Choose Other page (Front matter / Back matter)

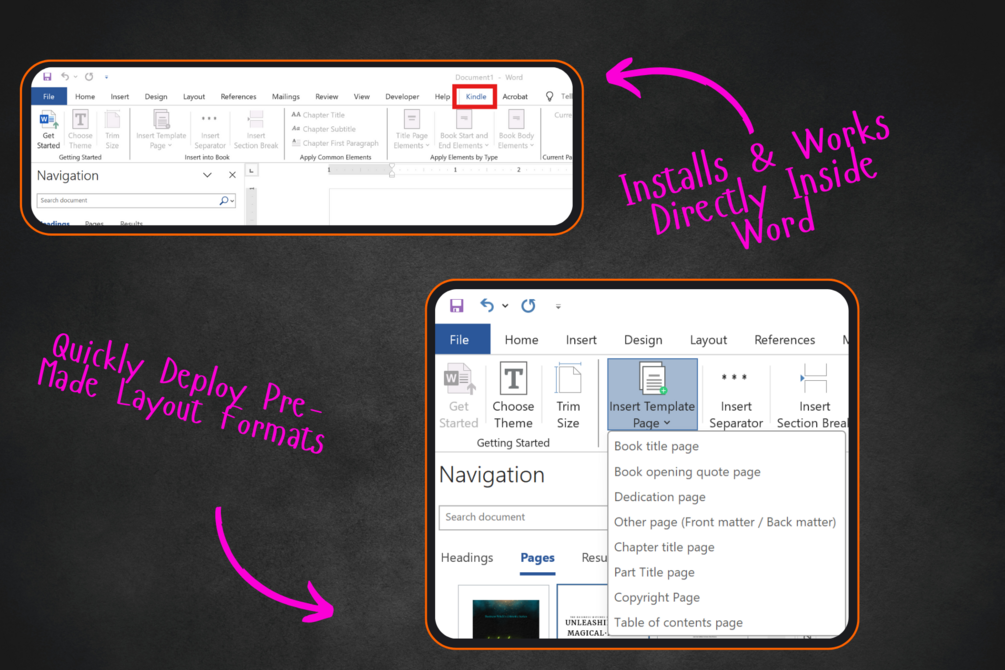(726, 522)
